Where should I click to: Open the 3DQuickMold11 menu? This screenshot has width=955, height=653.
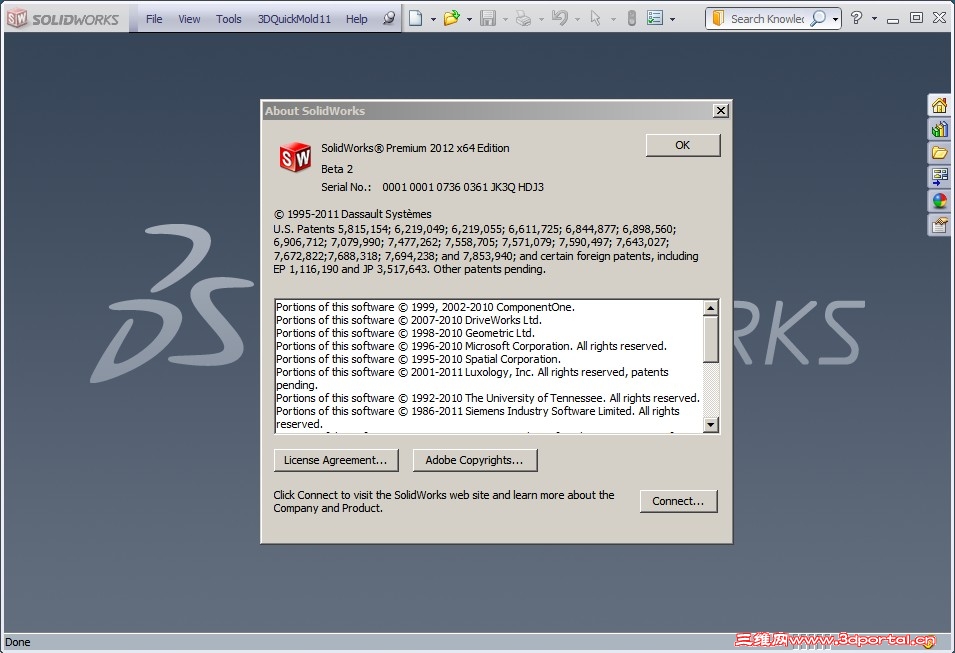pyautogui.click(x=294, y=18)
